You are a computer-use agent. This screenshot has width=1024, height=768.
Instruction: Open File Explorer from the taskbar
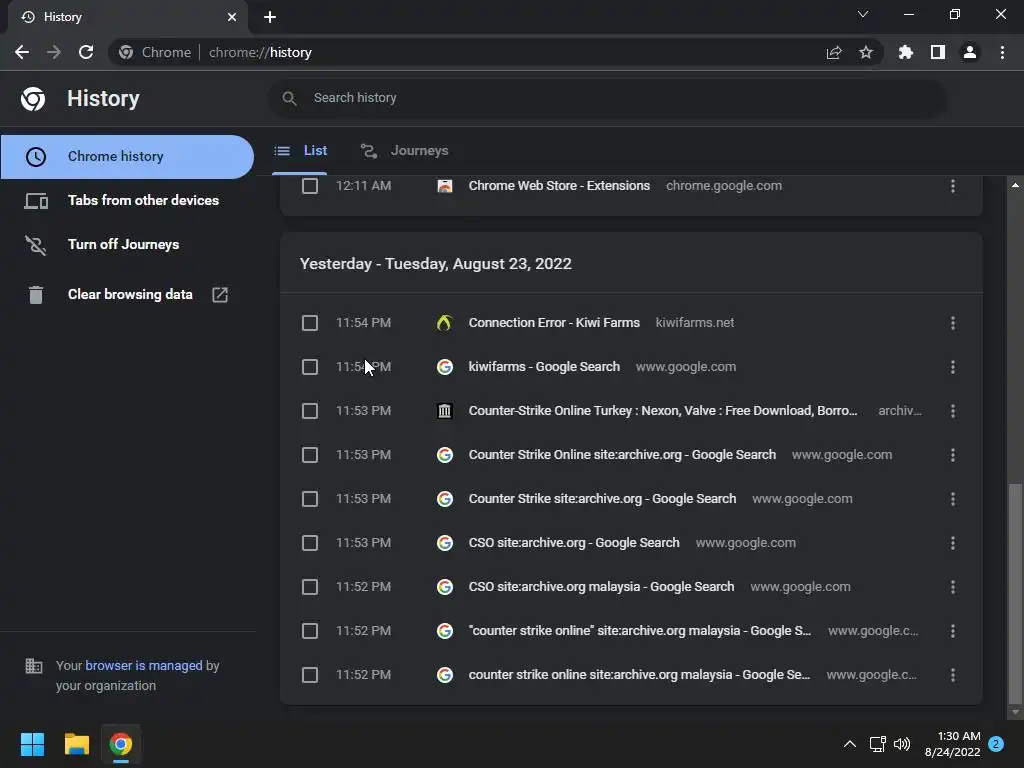click(x=76, y=744)
